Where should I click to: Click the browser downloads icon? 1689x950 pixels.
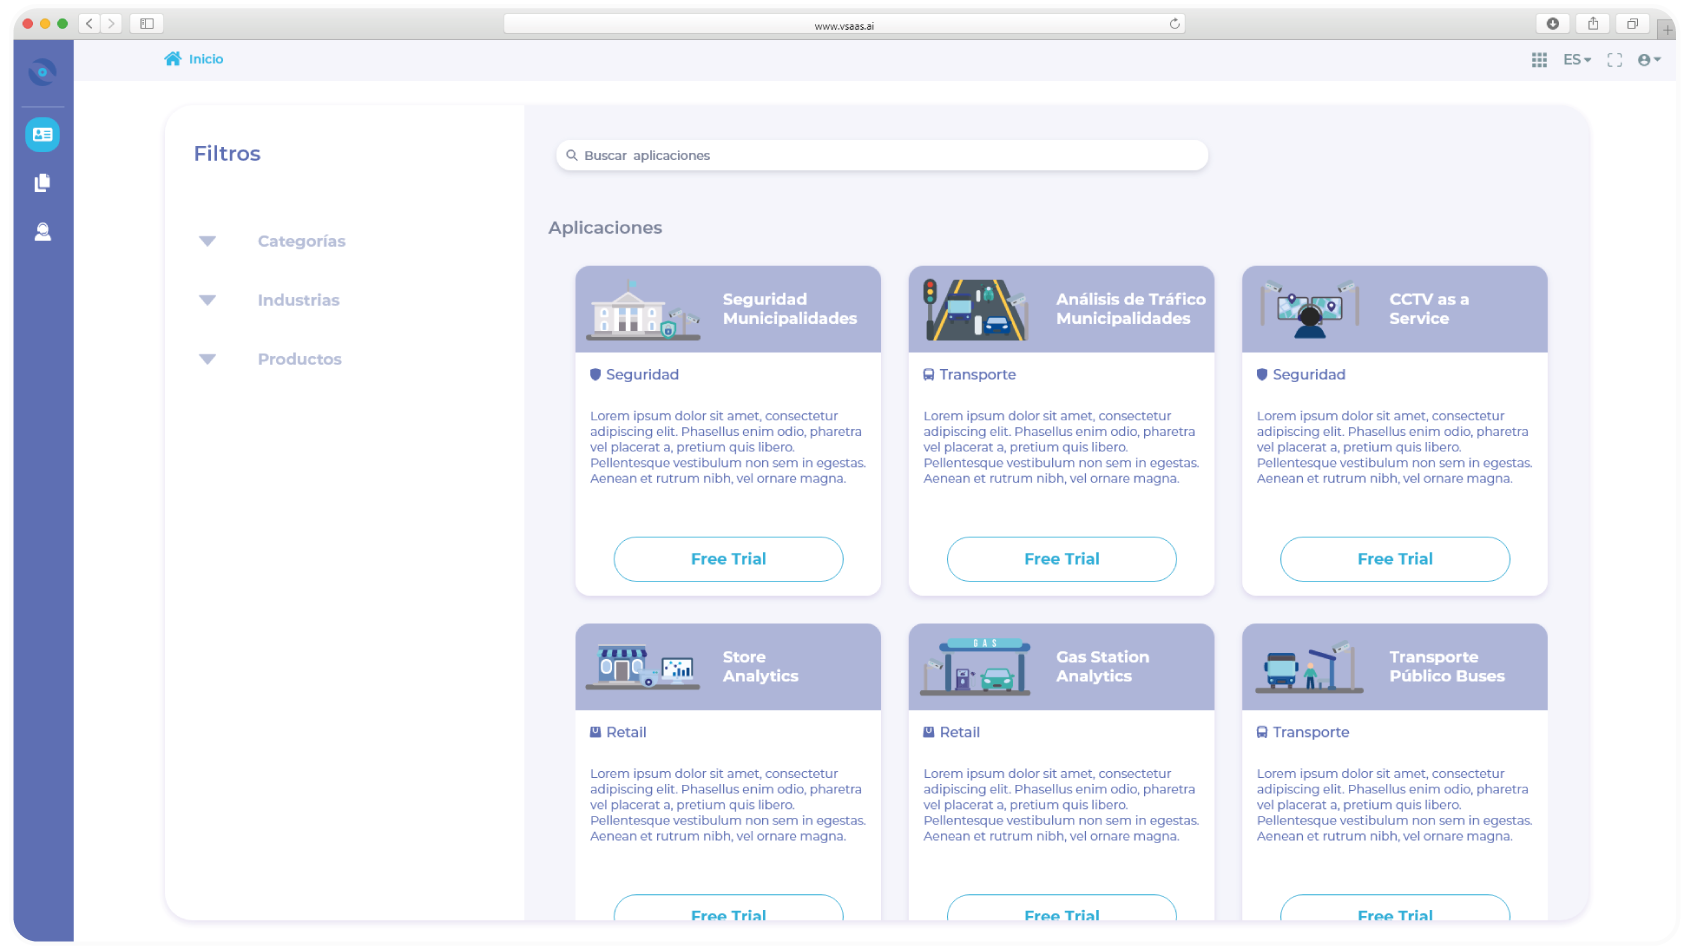1552,24
